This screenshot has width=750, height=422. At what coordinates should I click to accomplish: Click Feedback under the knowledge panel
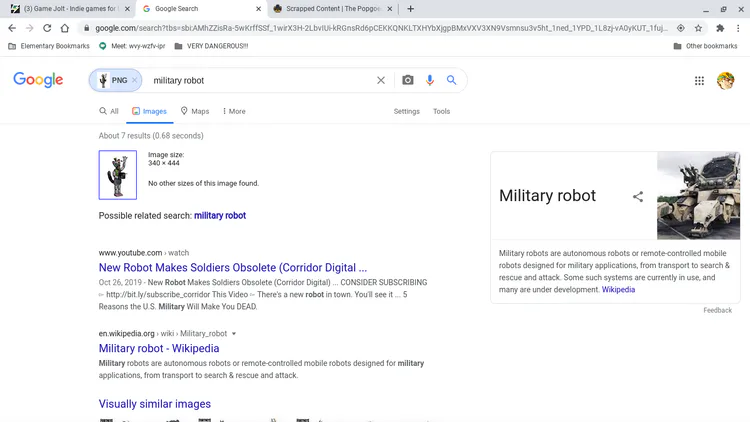(717, 310)
